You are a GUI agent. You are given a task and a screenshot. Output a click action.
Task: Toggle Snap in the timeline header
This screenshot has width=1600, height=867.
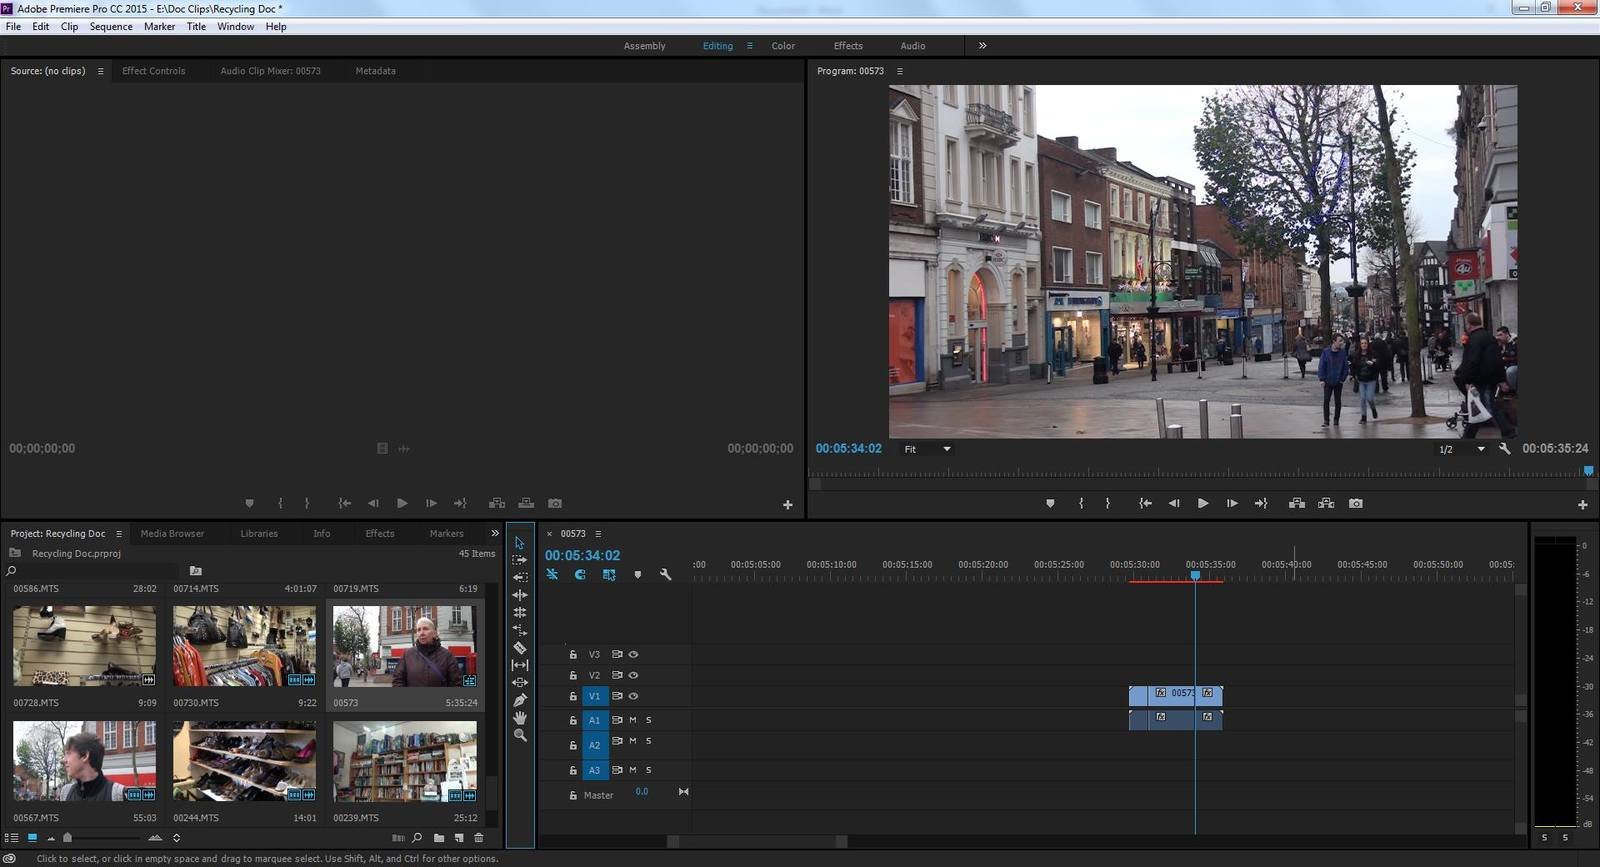coord(580,575)
